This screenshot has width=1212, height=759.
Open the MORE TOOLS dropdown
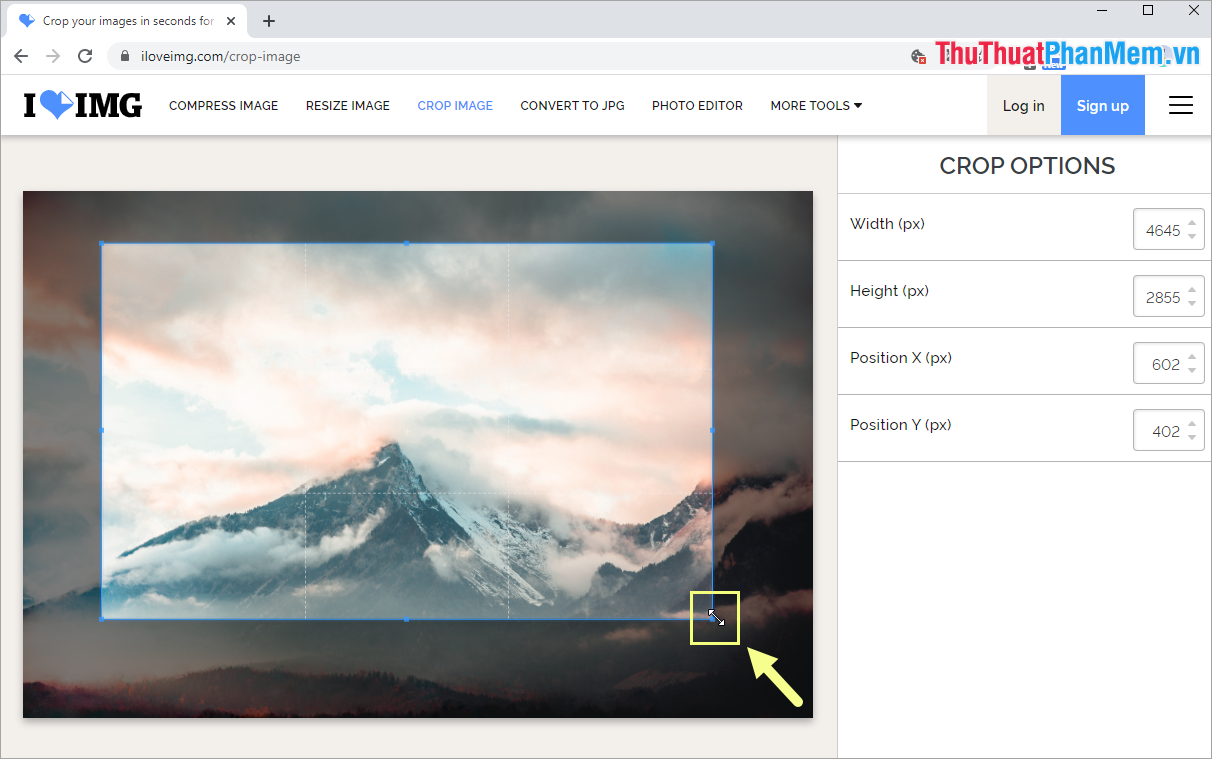(815, 105)
